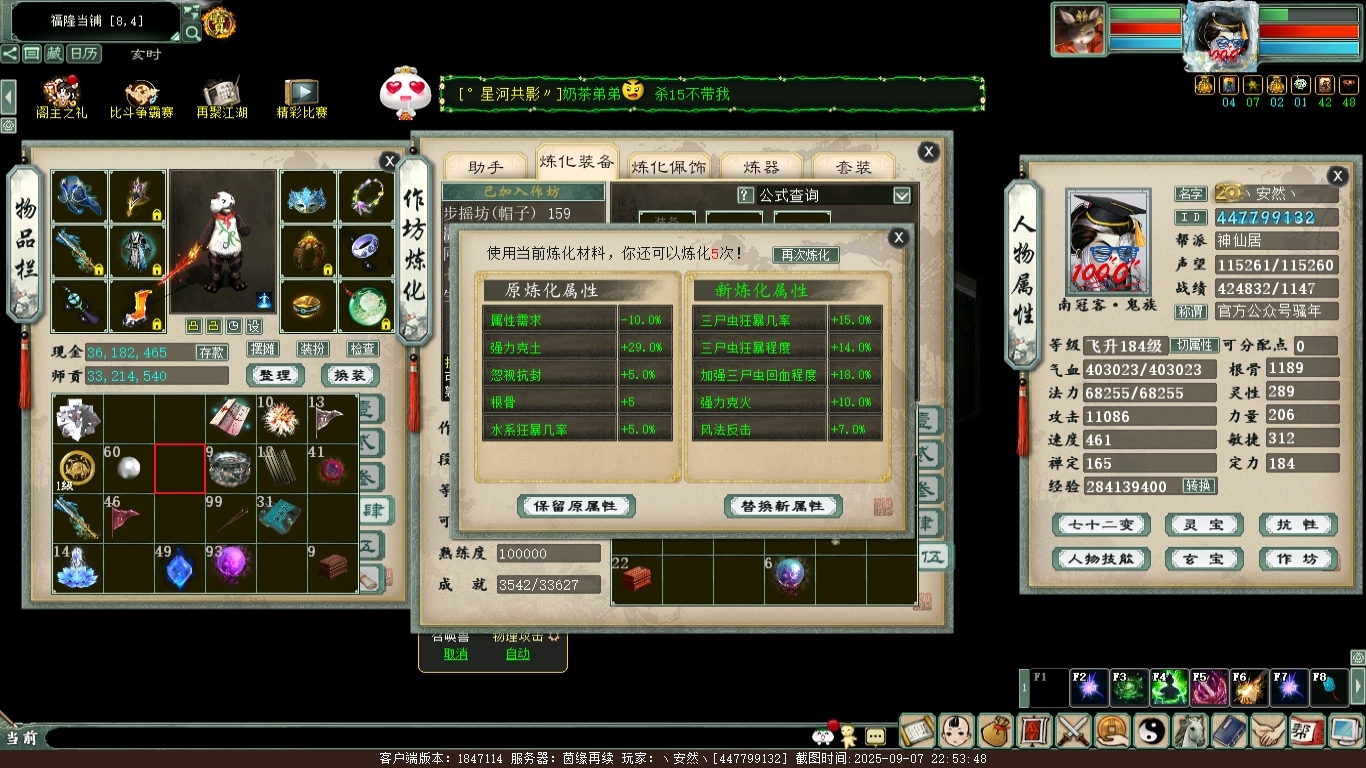Click the crossed swords icon in bottom bar
The image size is (1366, 768).
1073,732
